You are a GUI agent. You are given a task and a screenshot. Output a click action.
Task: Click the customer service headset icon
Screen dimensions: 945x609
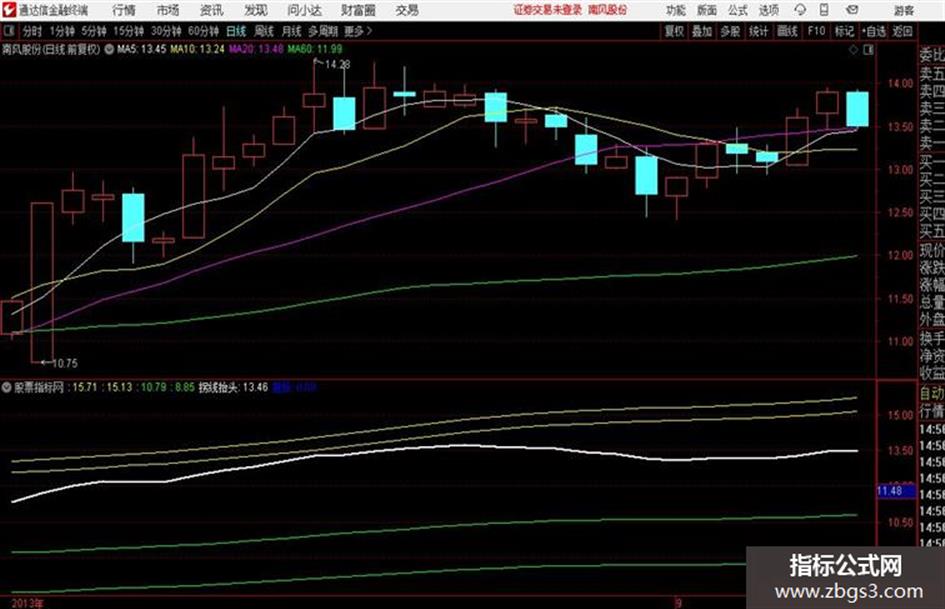800,10
